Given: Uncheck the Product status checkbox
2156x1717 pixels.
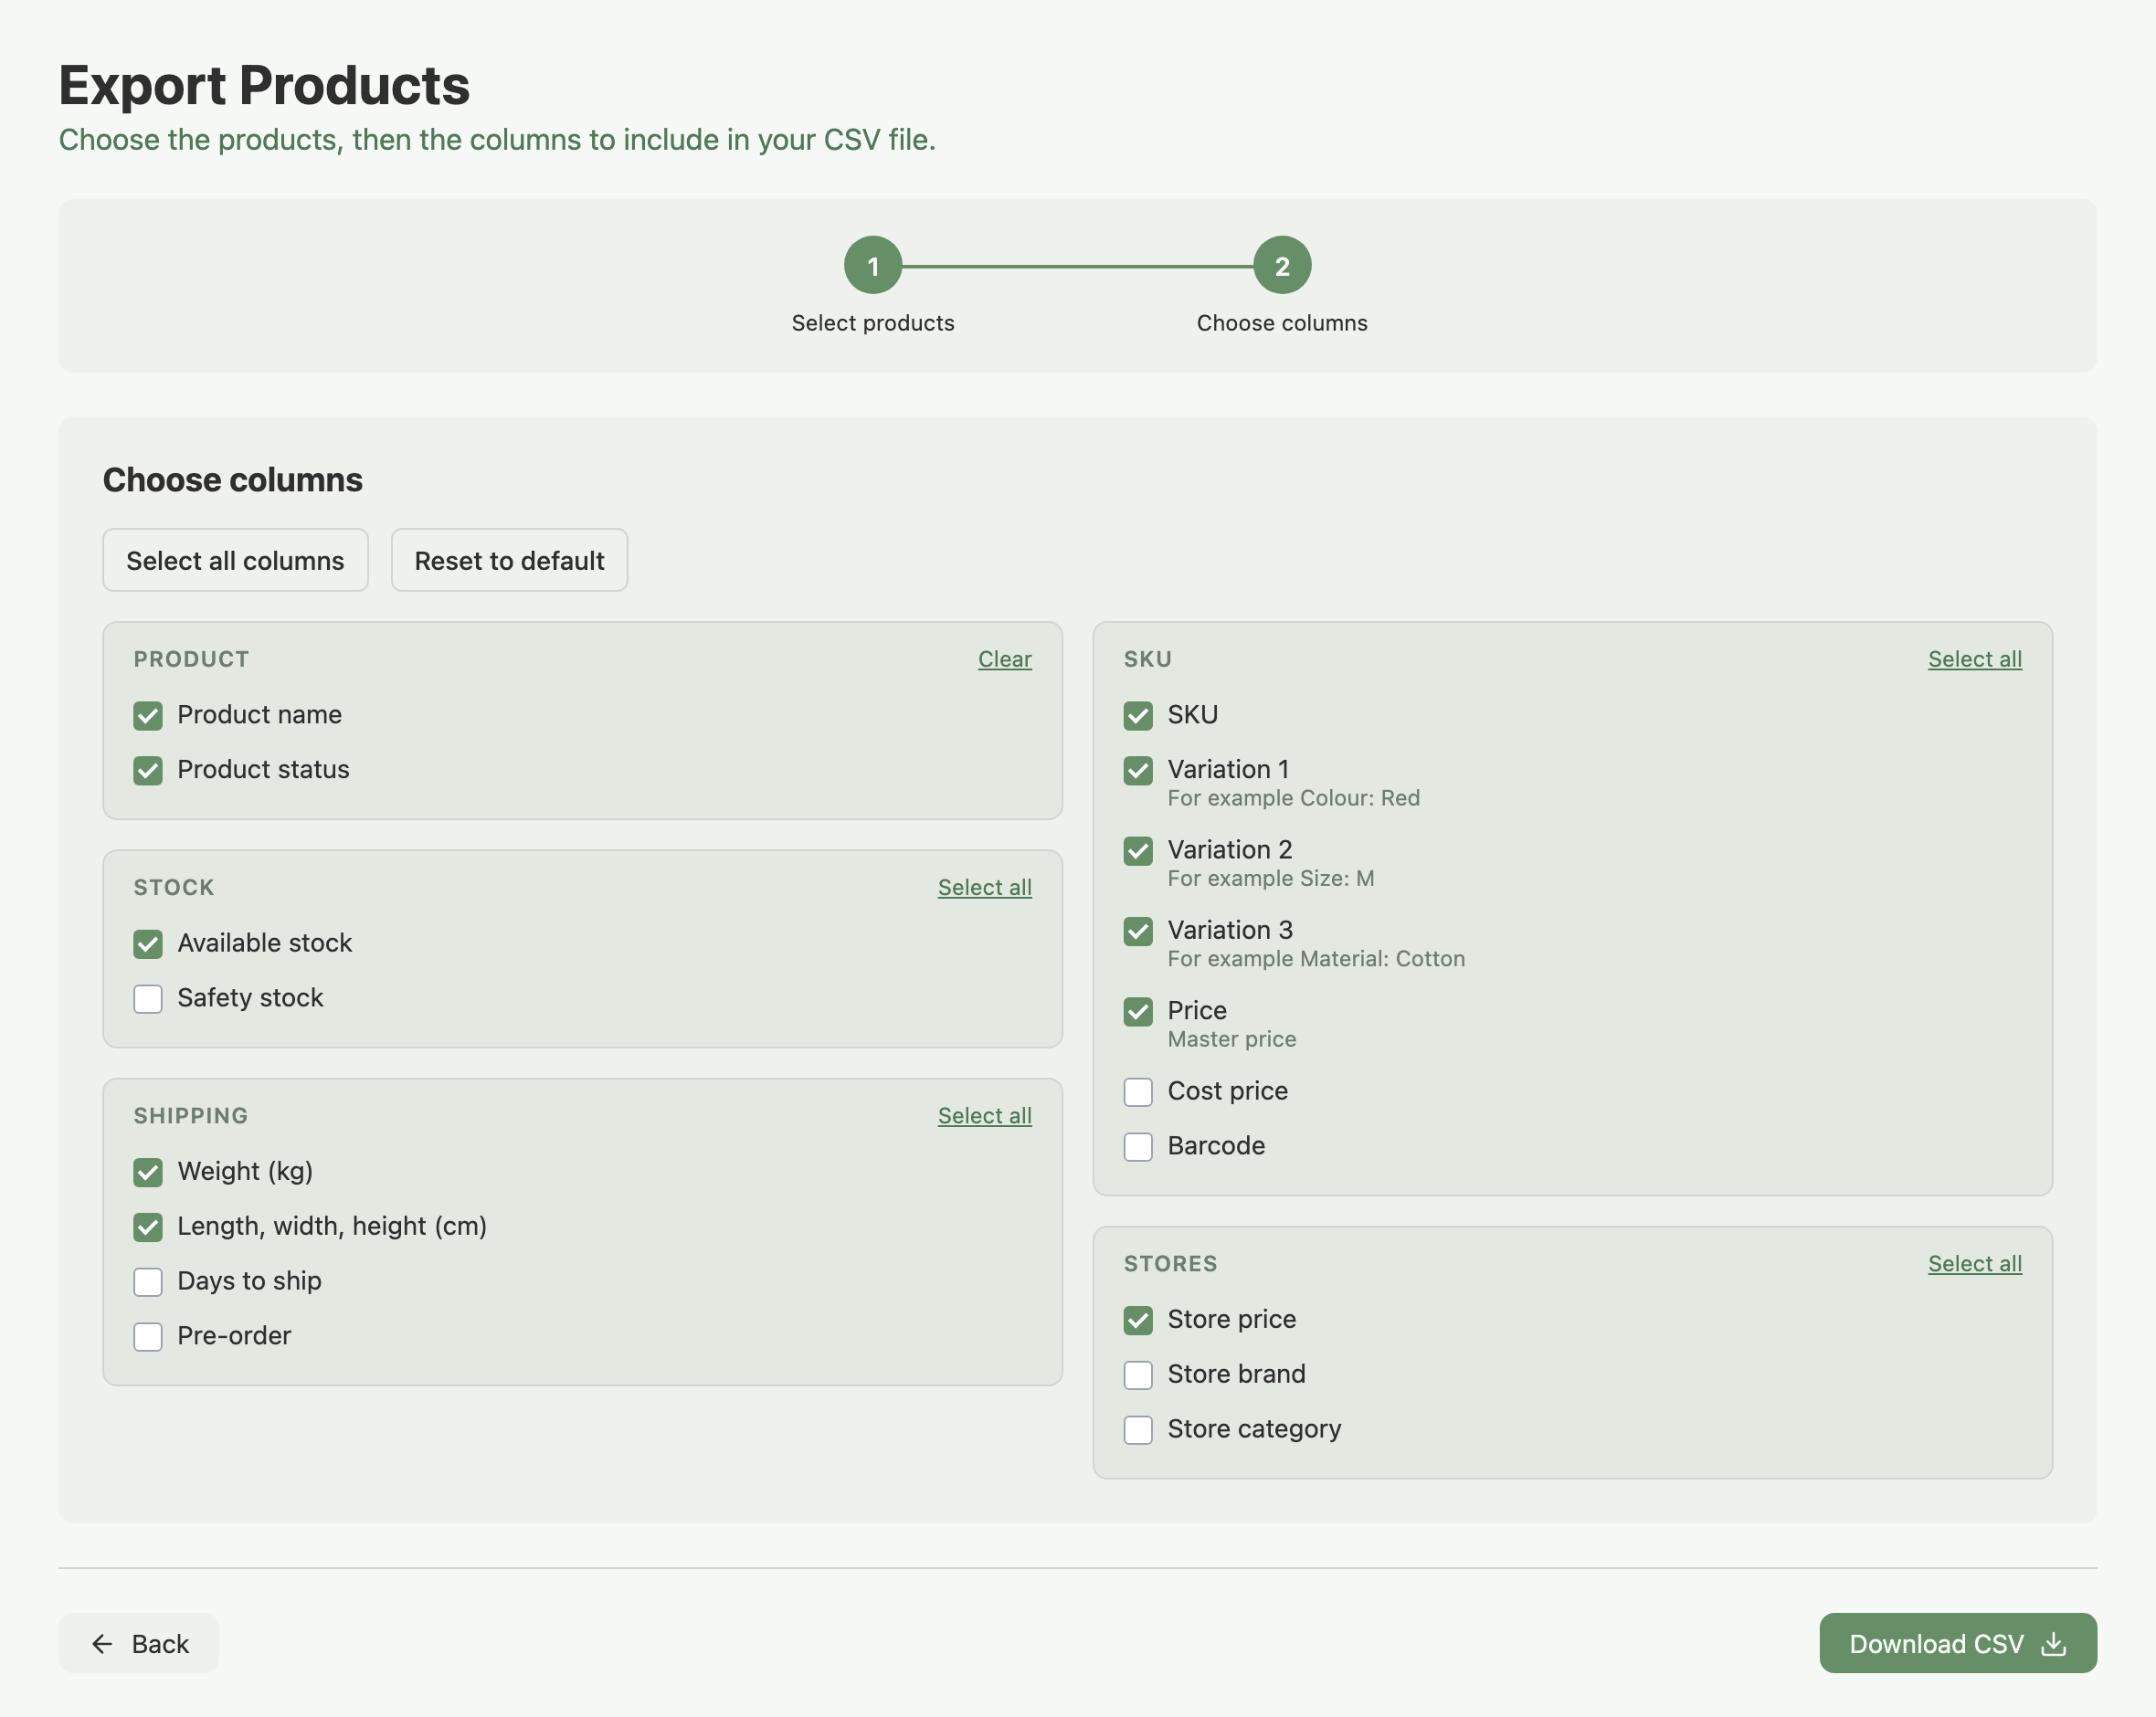Looking at the screenshot, I should tap(148, 770).
